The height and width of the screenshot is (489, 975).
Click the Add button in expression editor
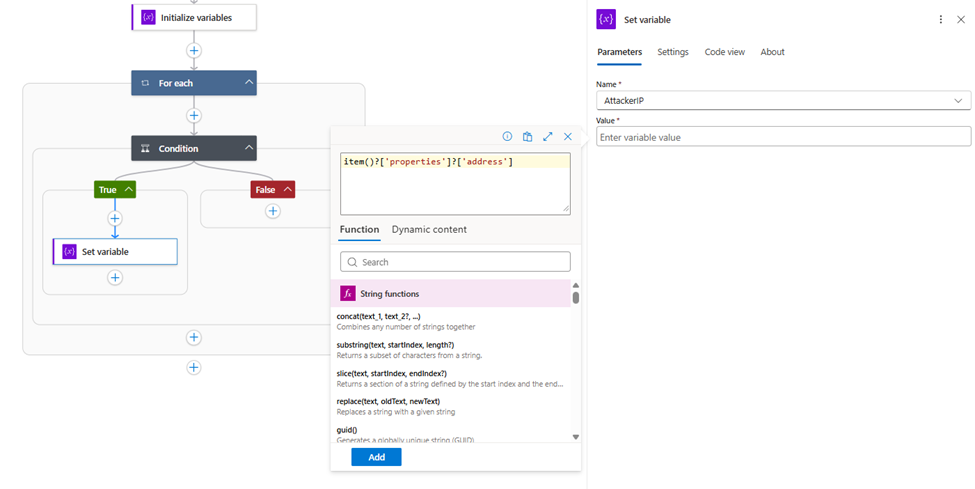coord(376,457)
